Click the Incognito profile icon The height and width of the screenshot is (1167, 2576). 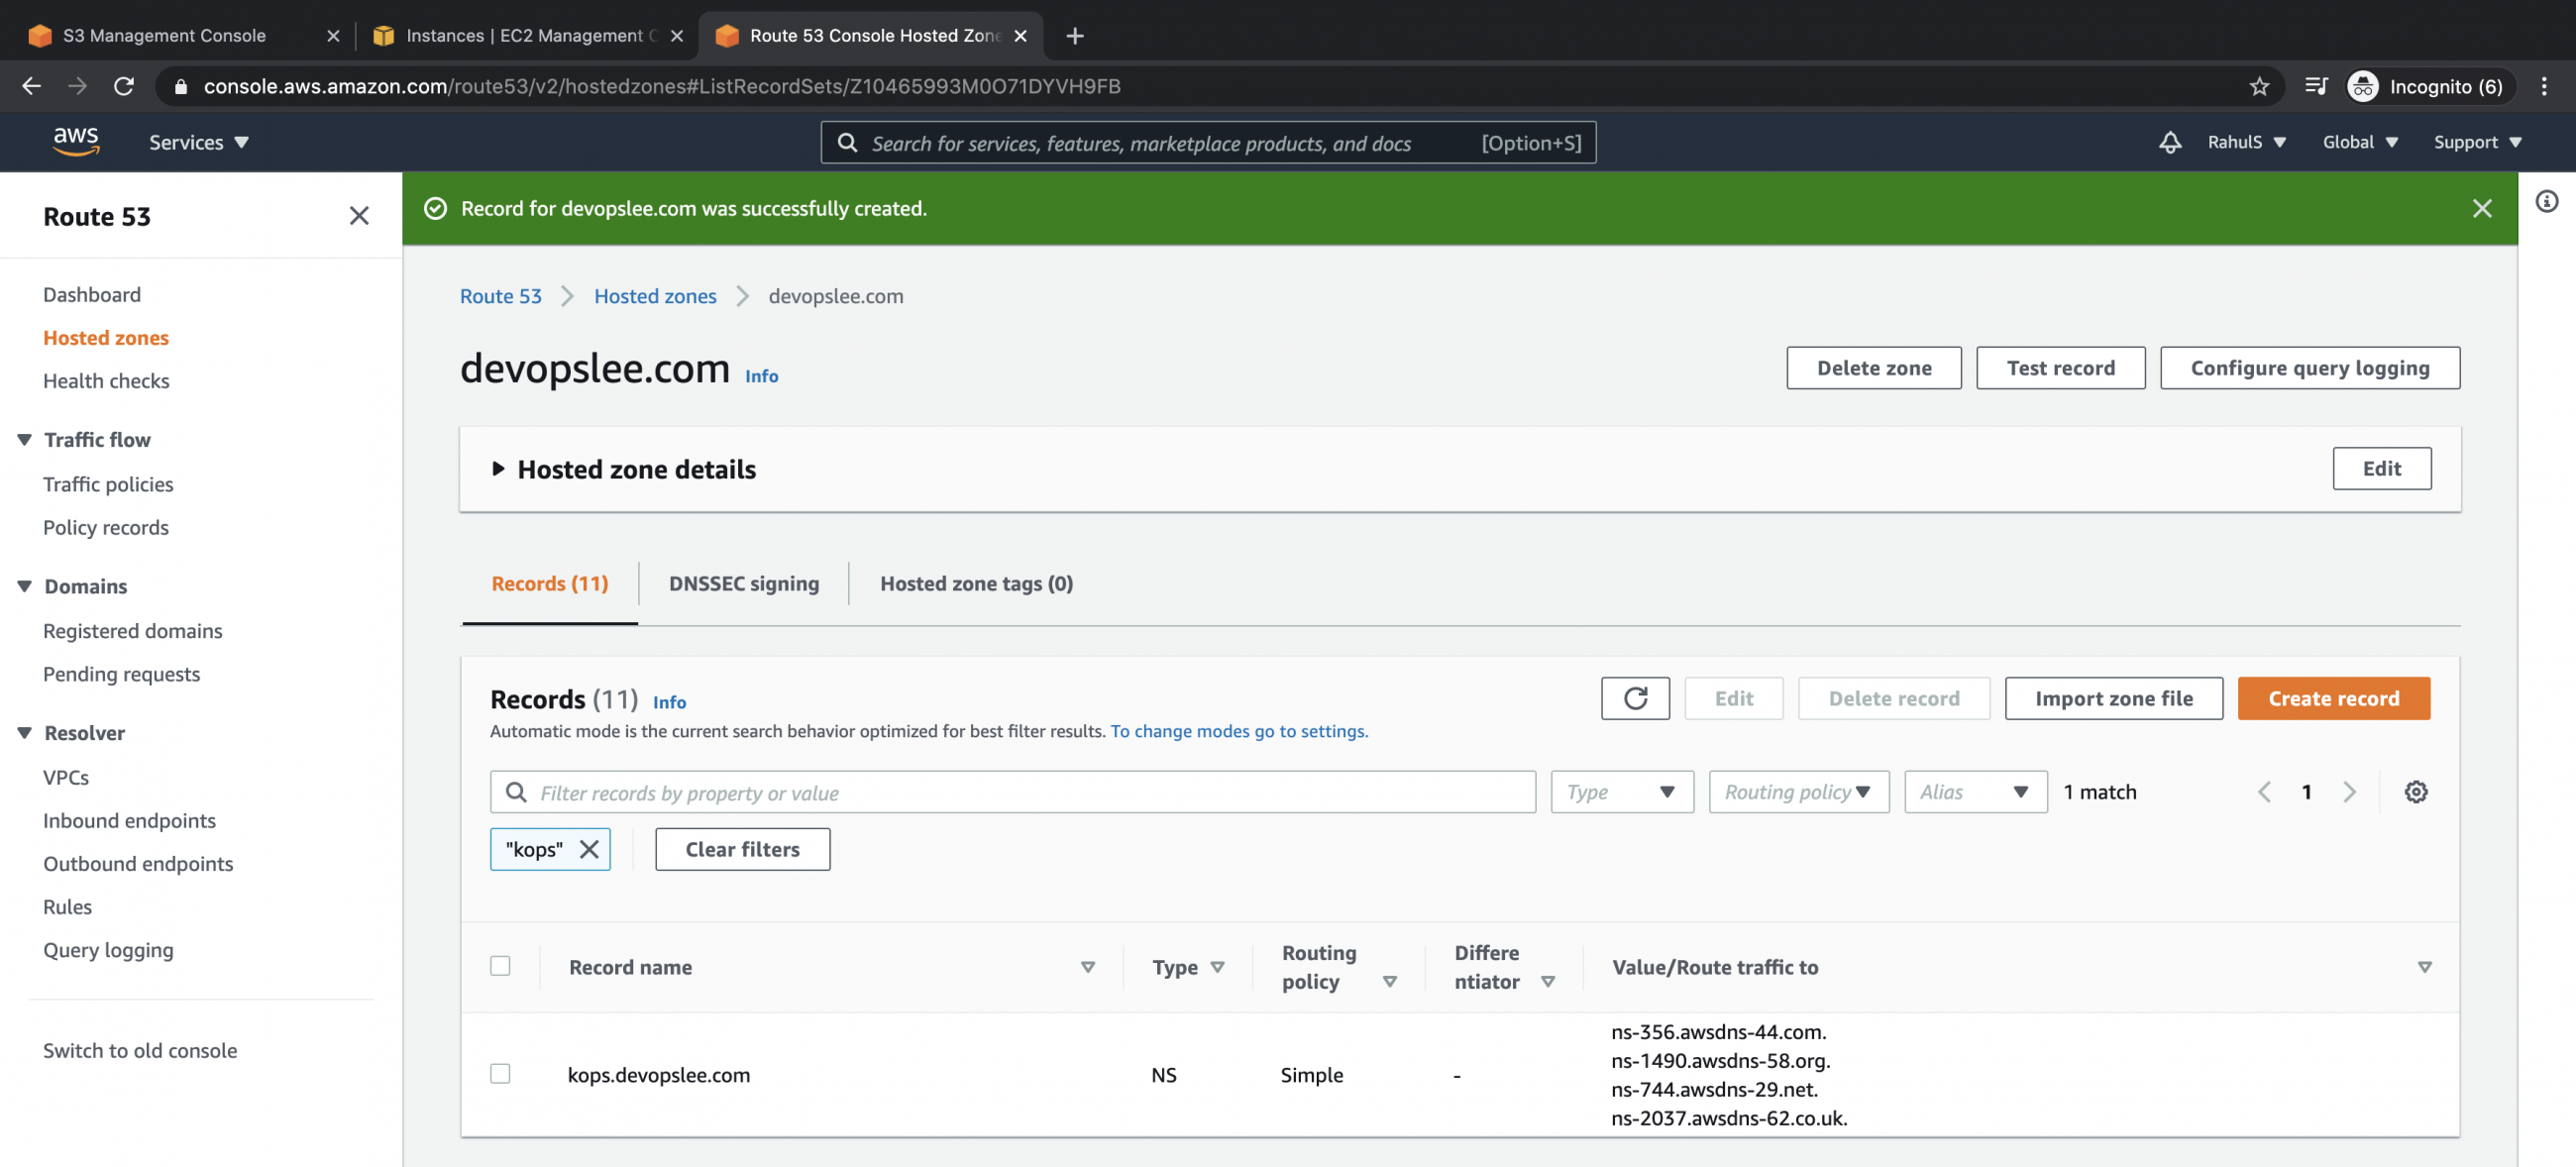[2363, 86]
